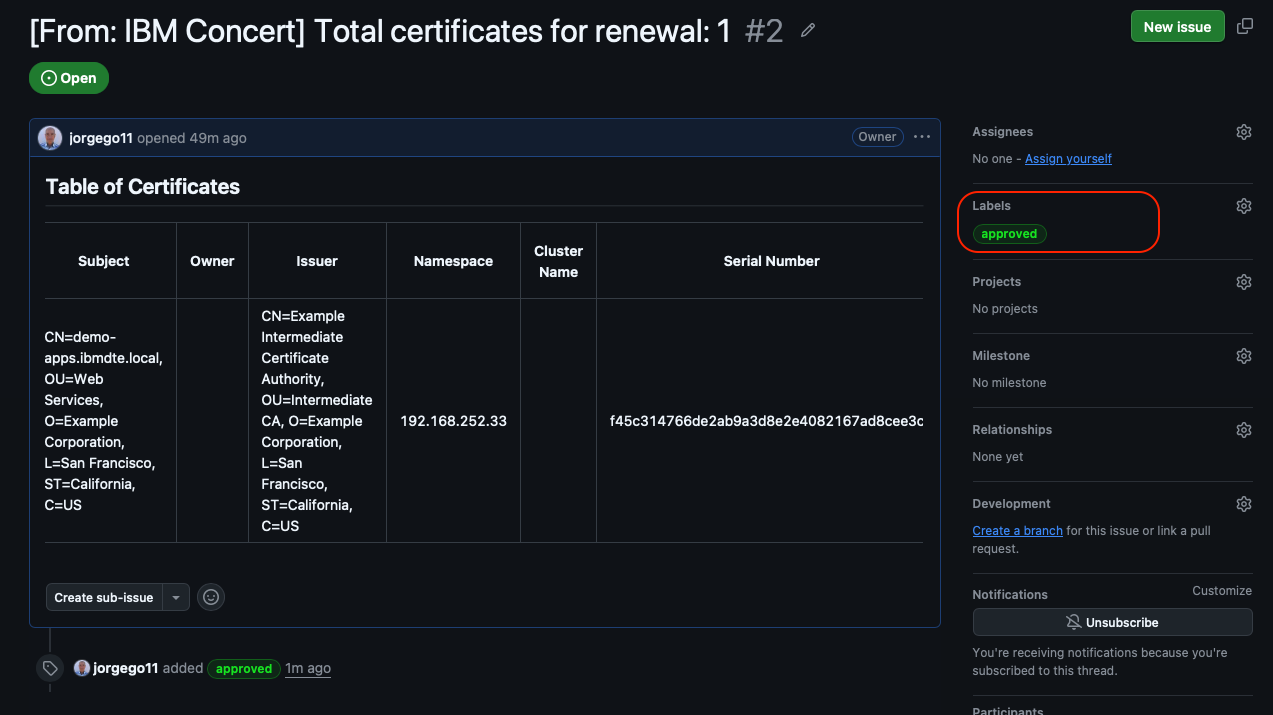Click the pencil icon to edit issue title
The height and width of the screenshot is (715, 1273).
tap(808, 31)
